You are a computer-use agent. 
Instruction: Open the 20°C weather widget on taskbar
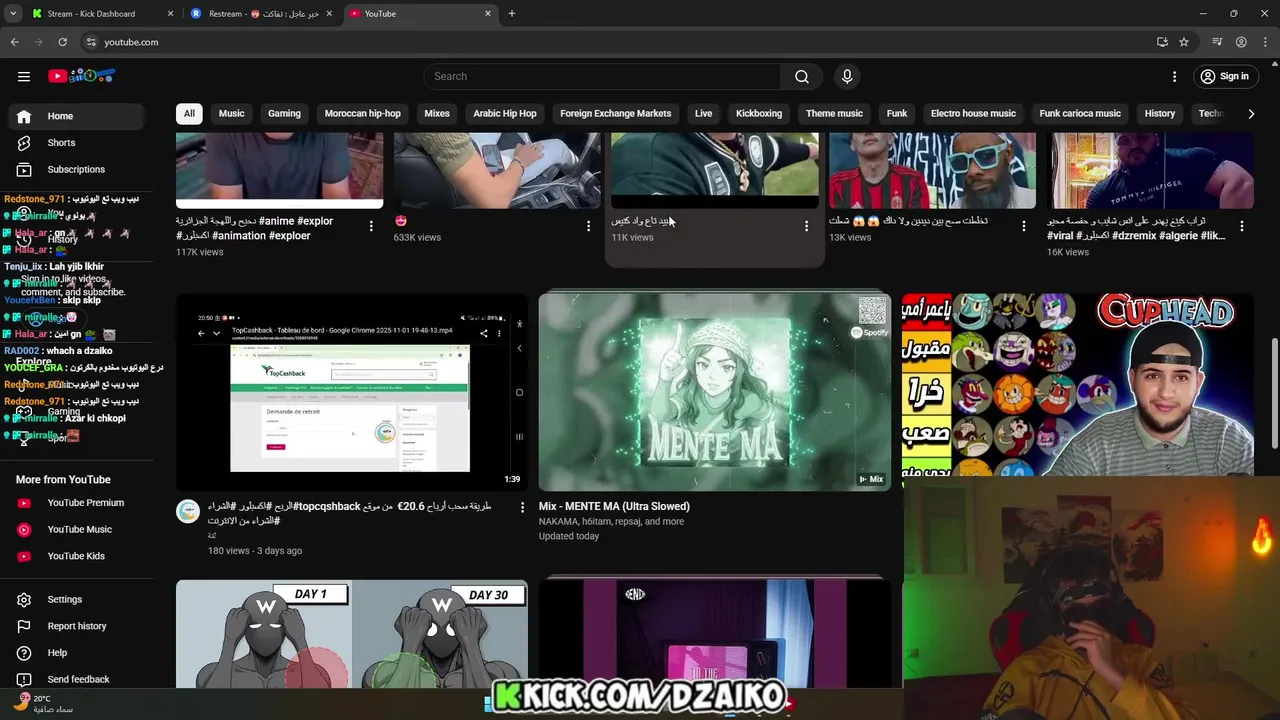click(x=44, y=704)
